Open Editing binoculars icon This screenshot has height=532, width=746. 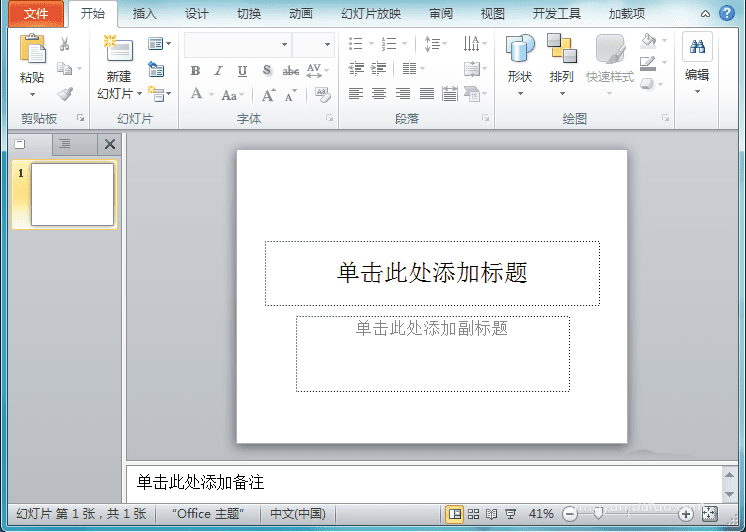(697, 47)
